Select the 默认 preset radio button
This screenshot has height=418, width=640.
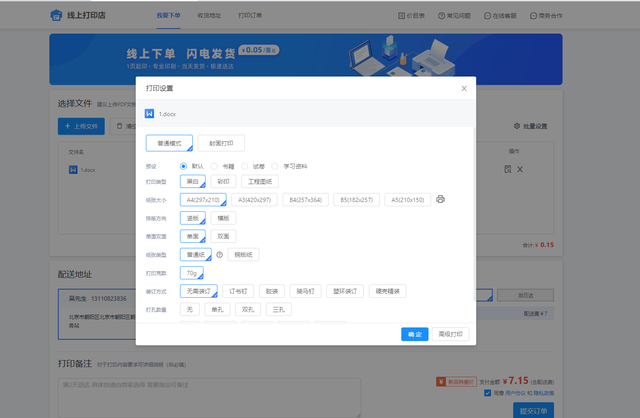(184, 166)
